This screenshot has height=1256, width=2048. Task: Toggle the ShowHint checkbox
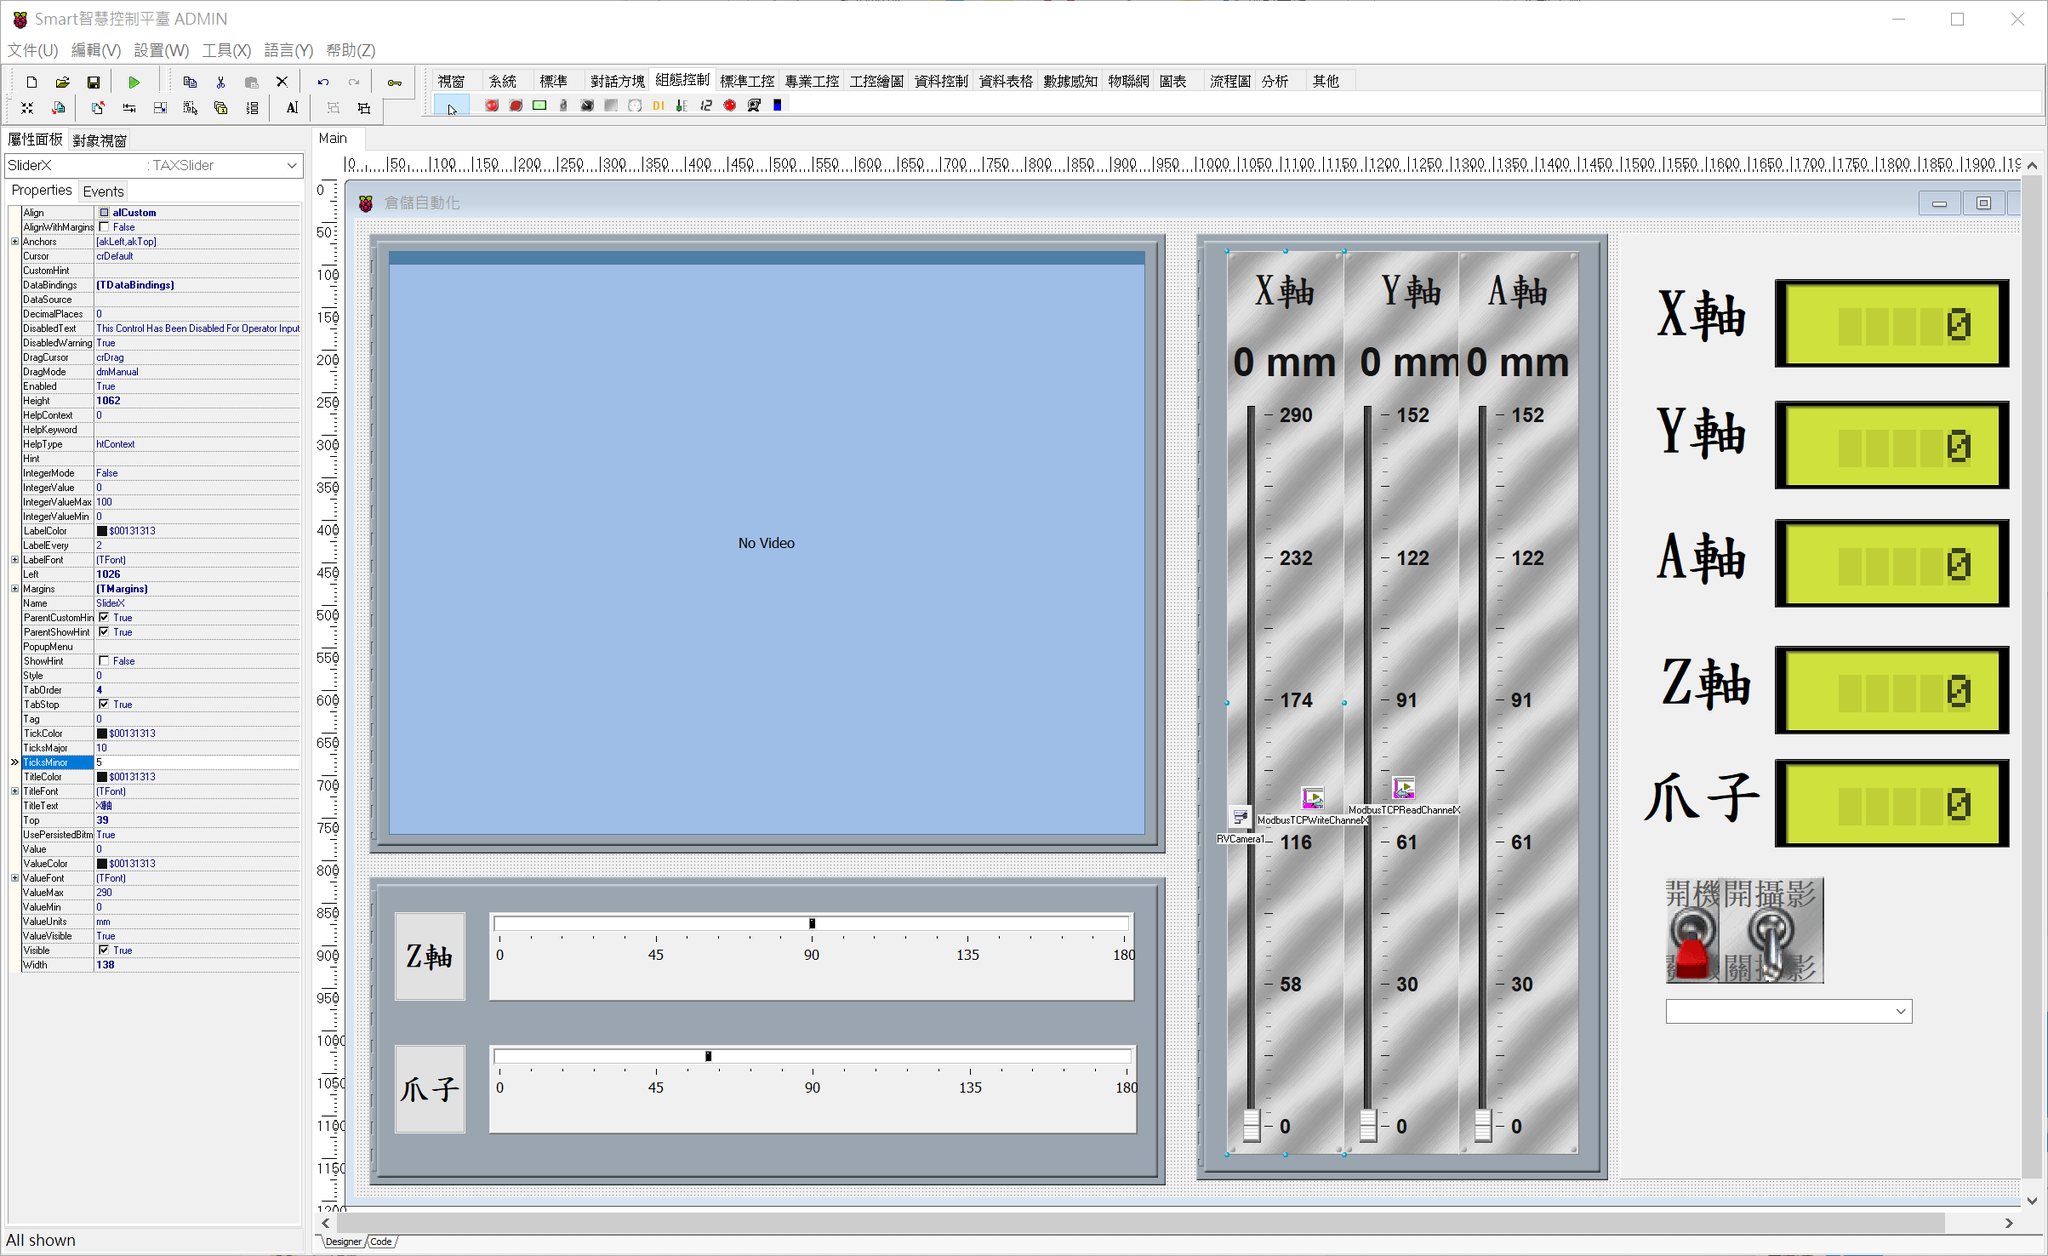tap(104, 661)
